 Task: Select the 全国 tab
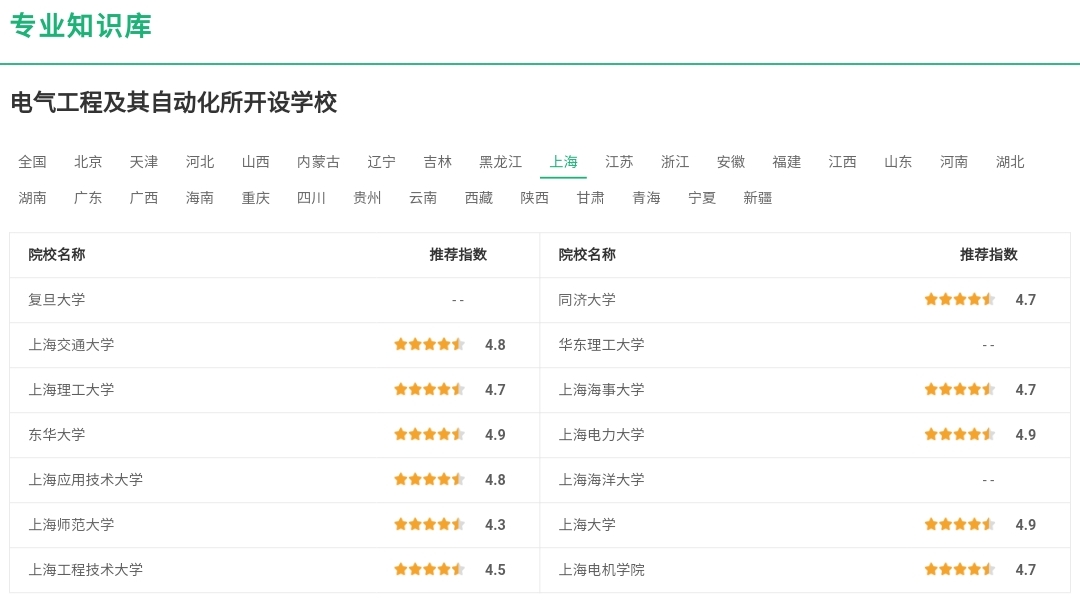[33, 160]
